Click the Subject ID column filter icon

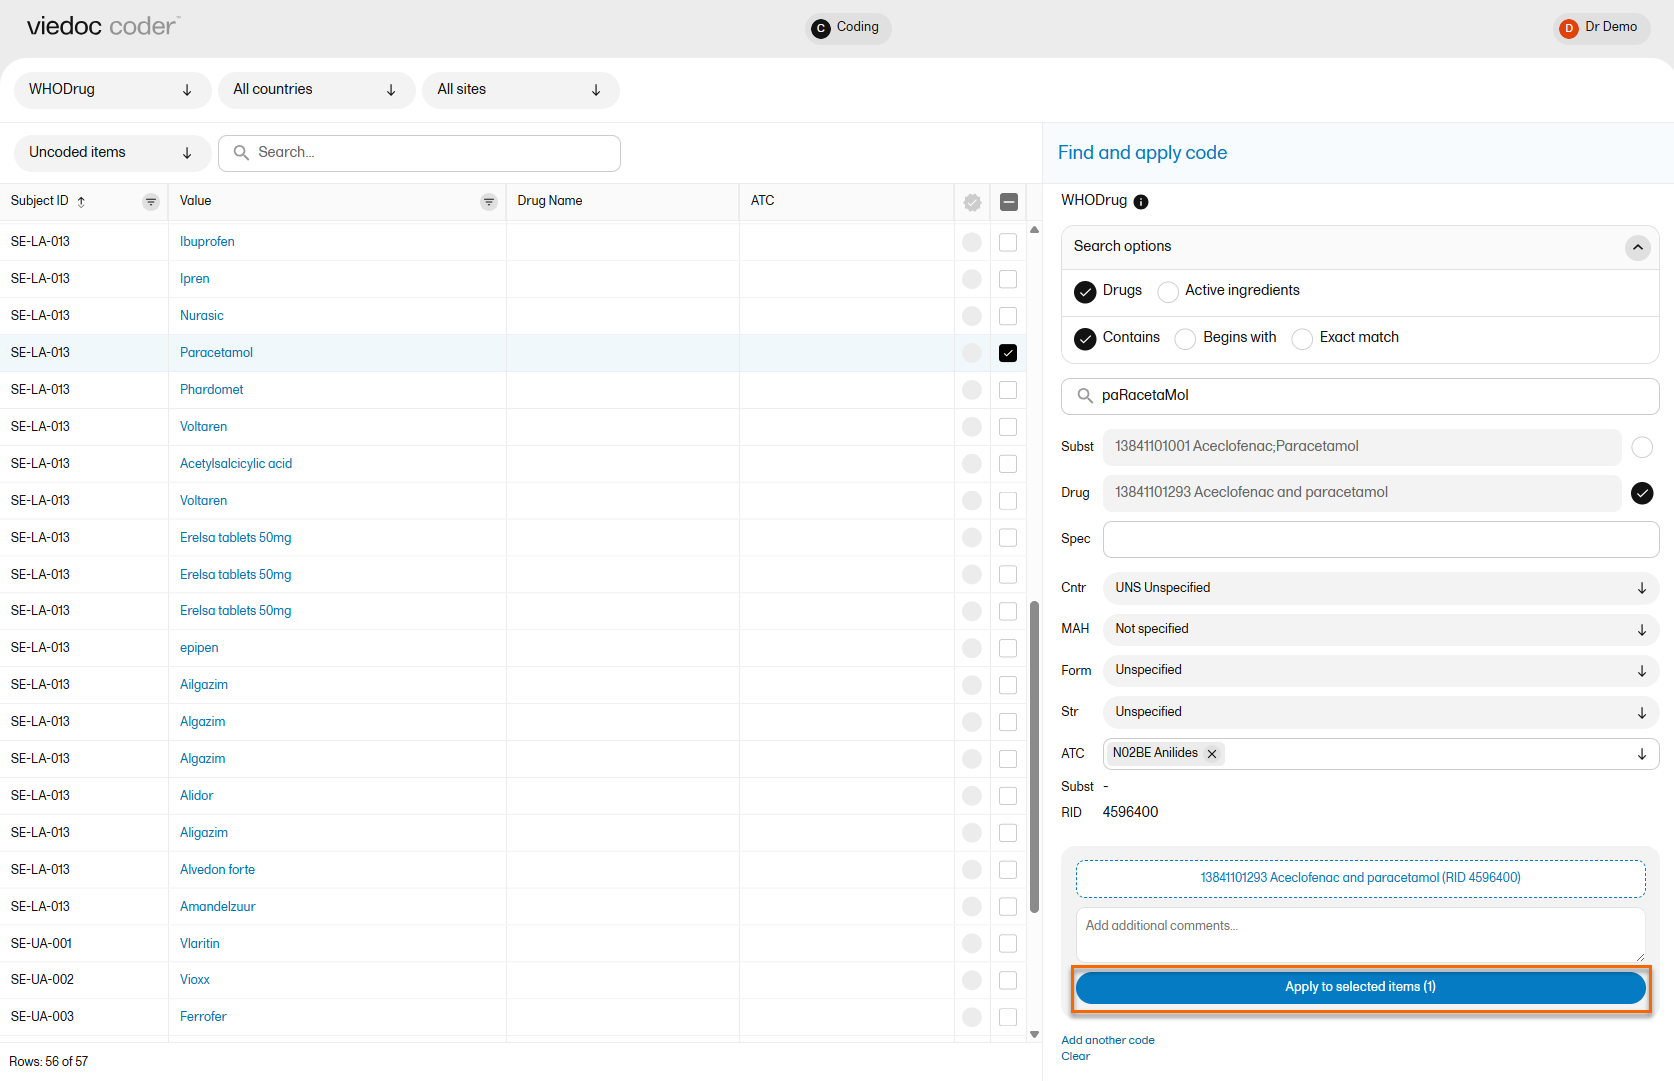point(151,202)
